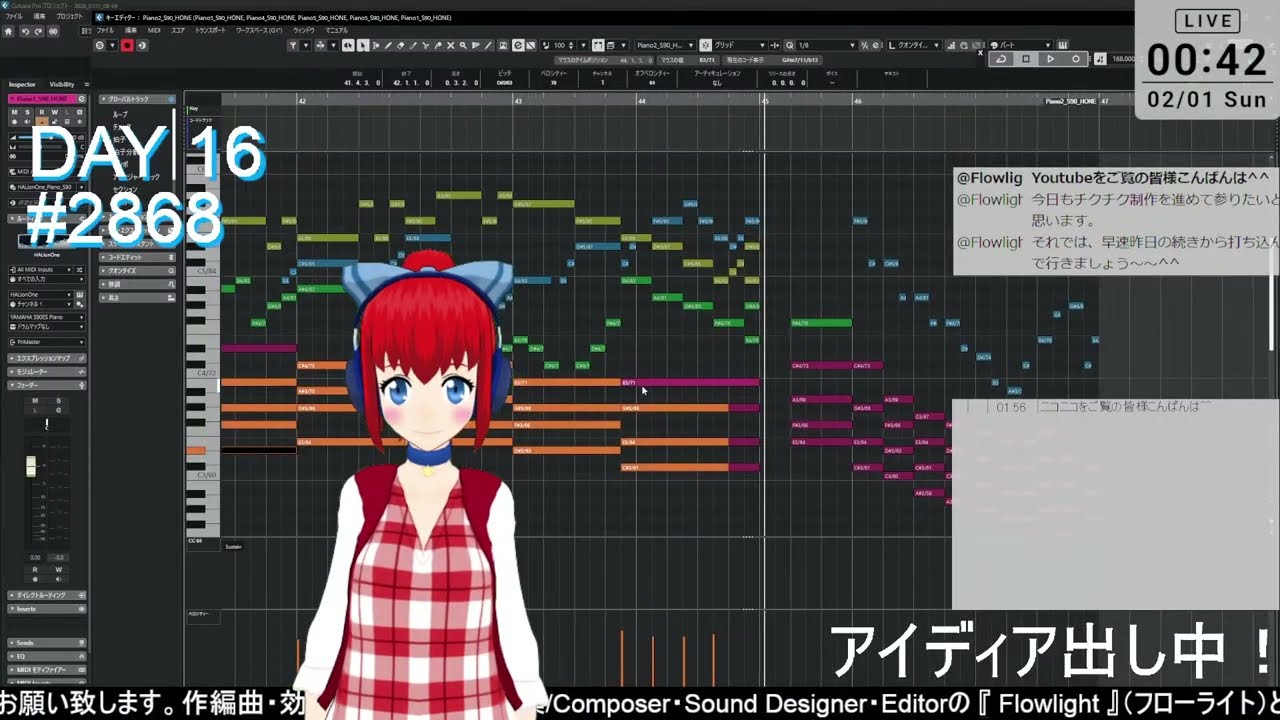Click the piano keyboard icon in editor toolbar
Screen dimensions: 1280x720
pyautogui.click(x=1062, y=45)
